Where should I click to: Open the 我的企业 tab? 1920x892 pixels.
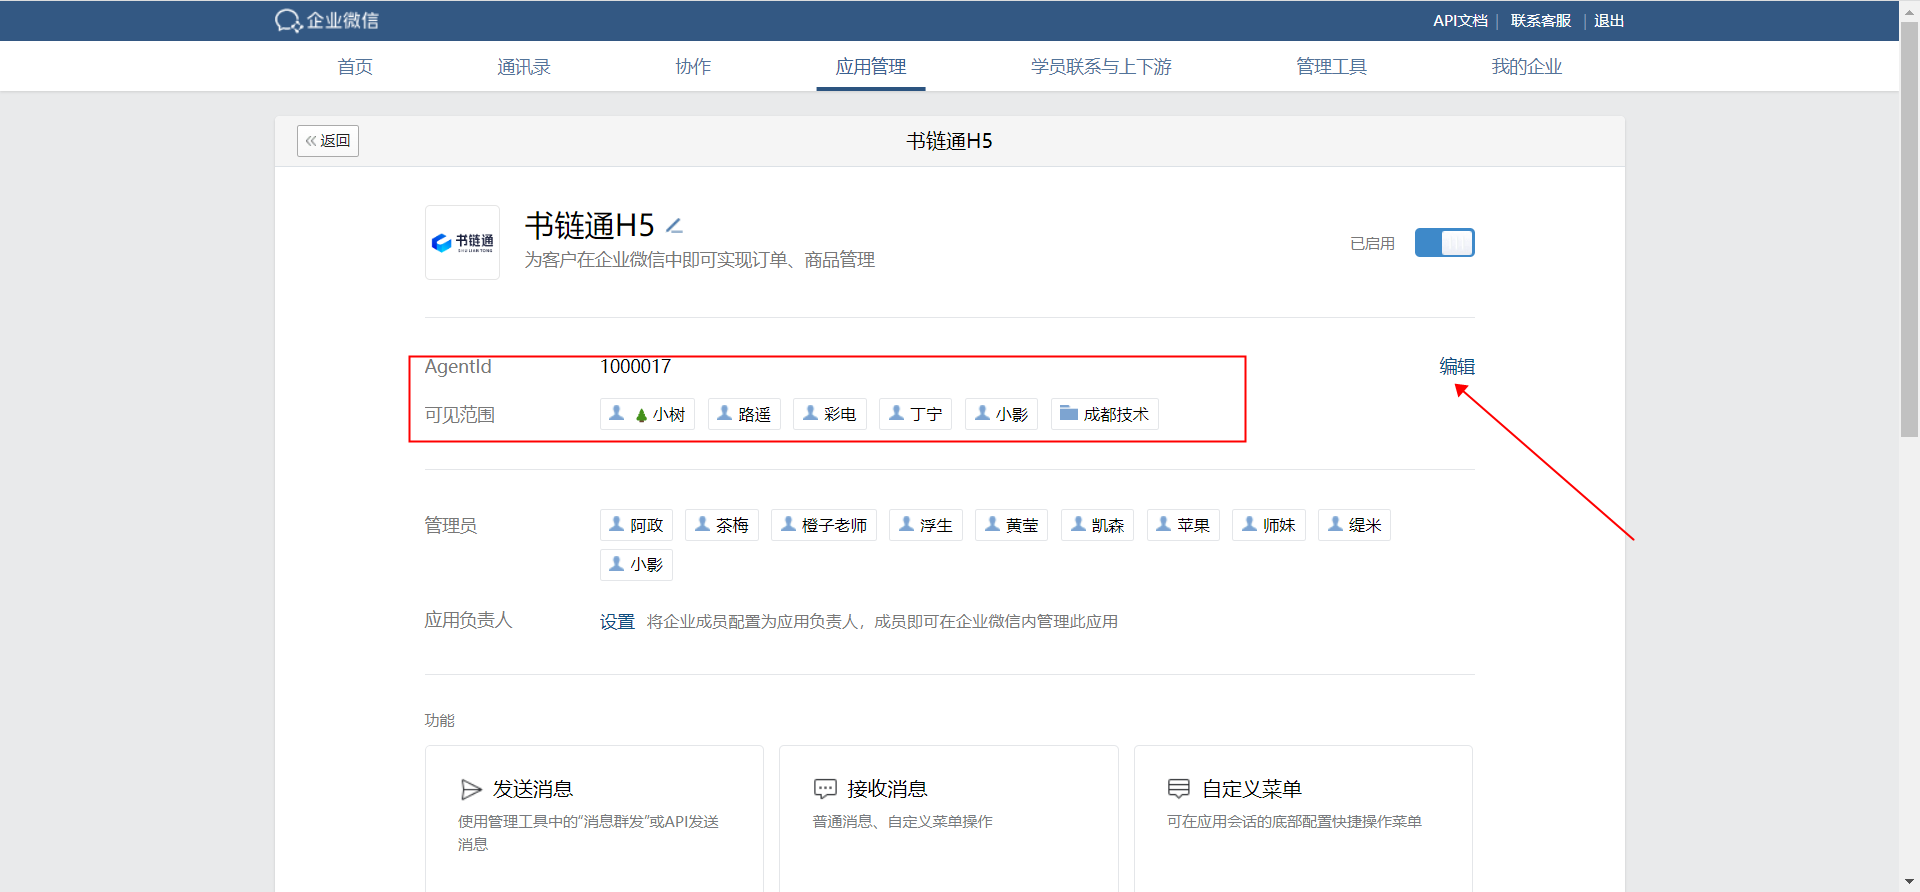(x=1527, y=67)
